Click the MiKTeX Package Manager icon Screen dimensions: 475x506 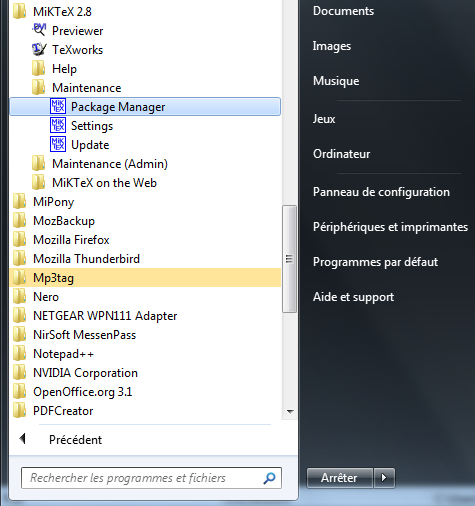pos(58,107)
